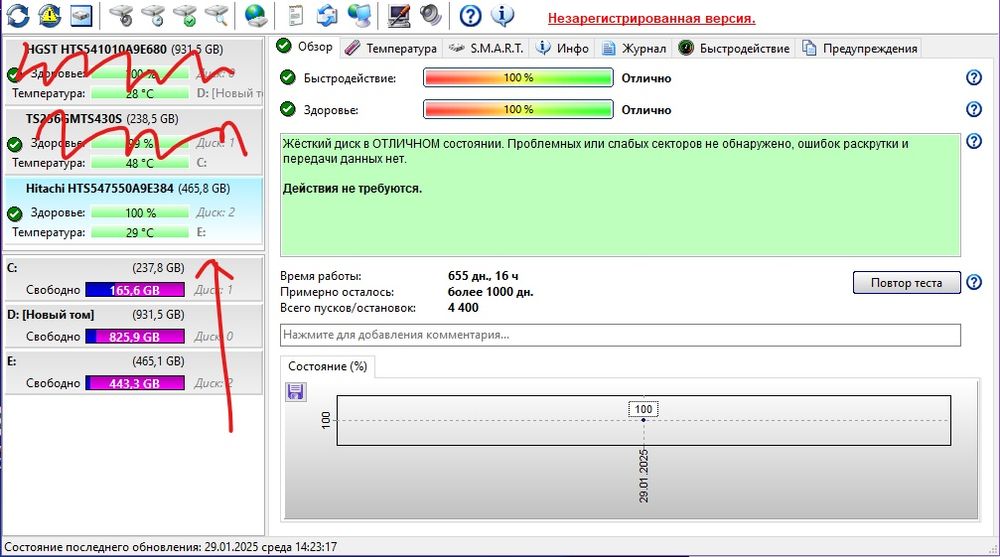This screenshot has width=1000, height=557.
Task: Select the TS256GMTS430S disk entry
Action: 133,141
